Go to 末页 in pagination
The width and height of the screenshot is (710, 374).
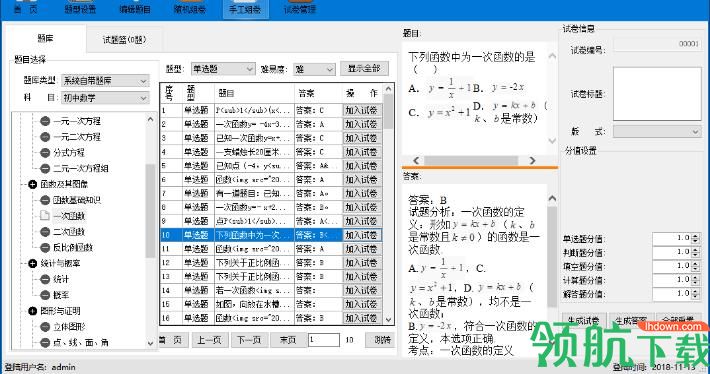pyautogui.click(x=288, y=340)
